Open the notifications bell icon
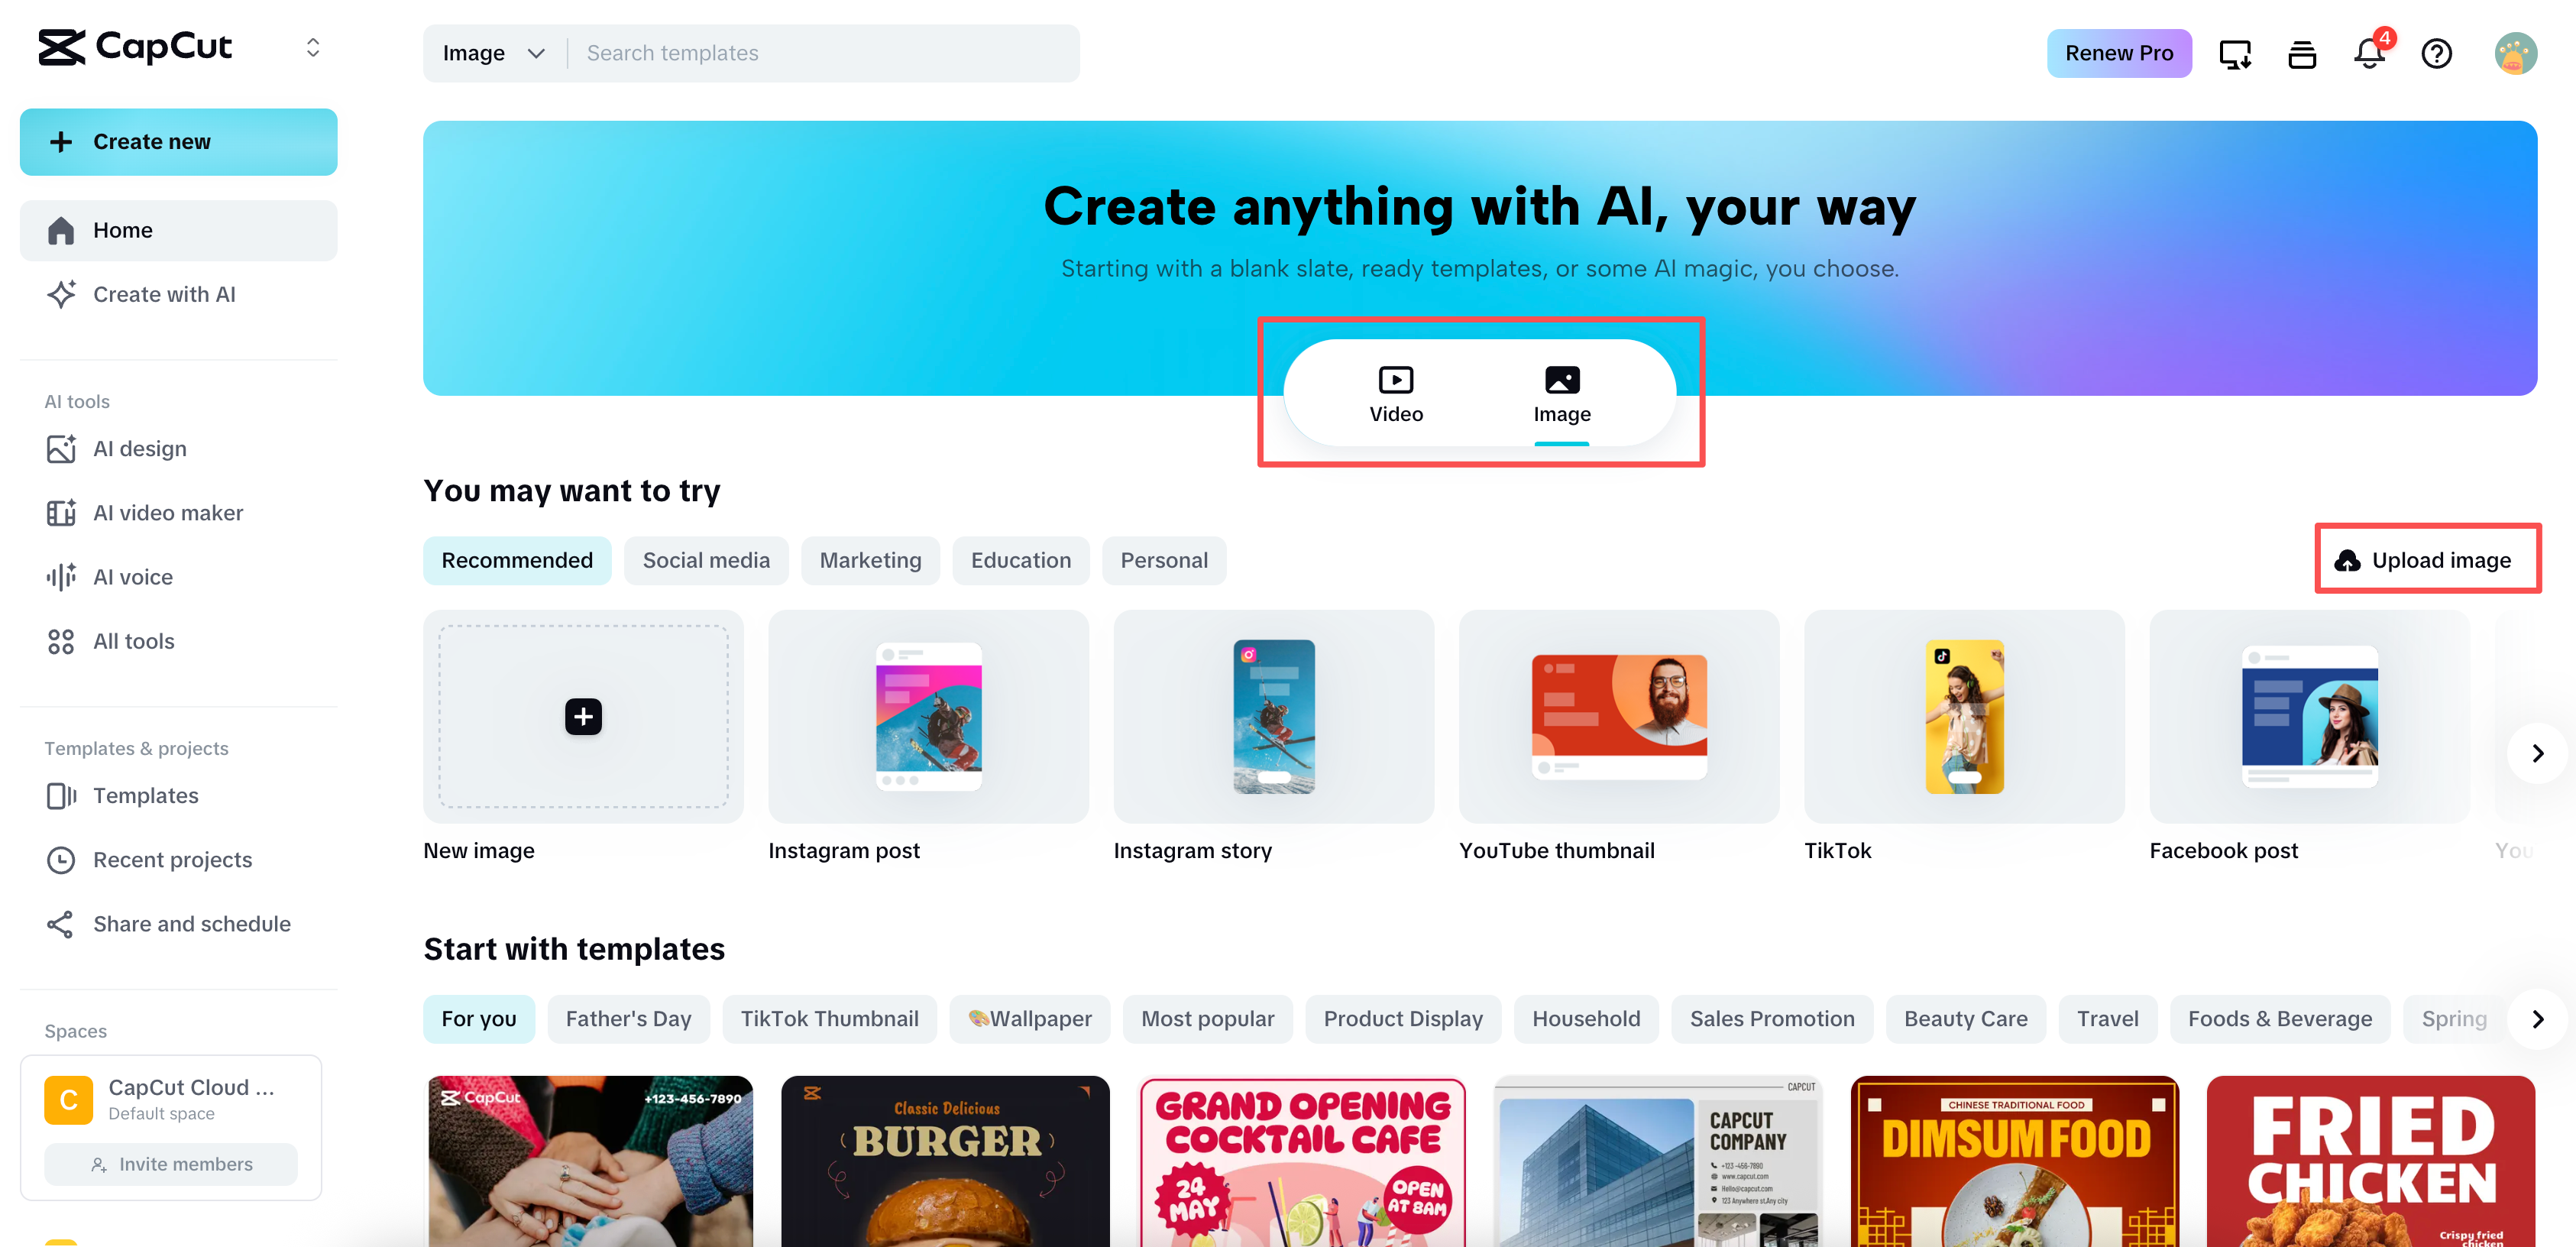 (x=2368, y=53)
